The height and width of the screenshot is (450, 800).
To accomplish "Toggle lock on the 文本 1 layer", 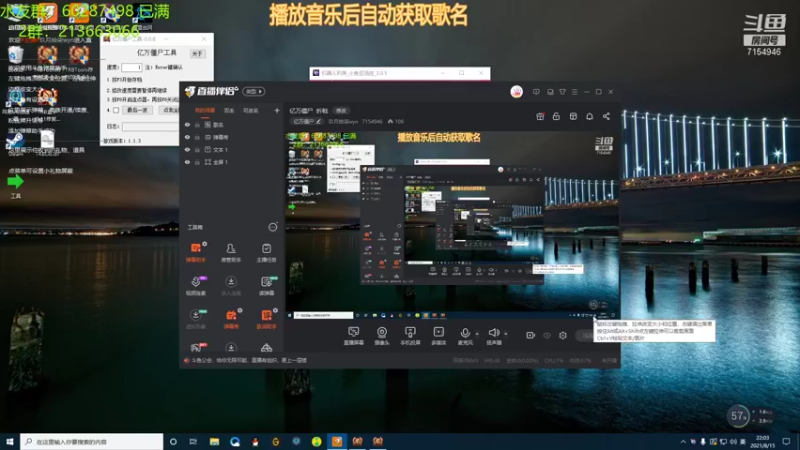I will 197,149.
